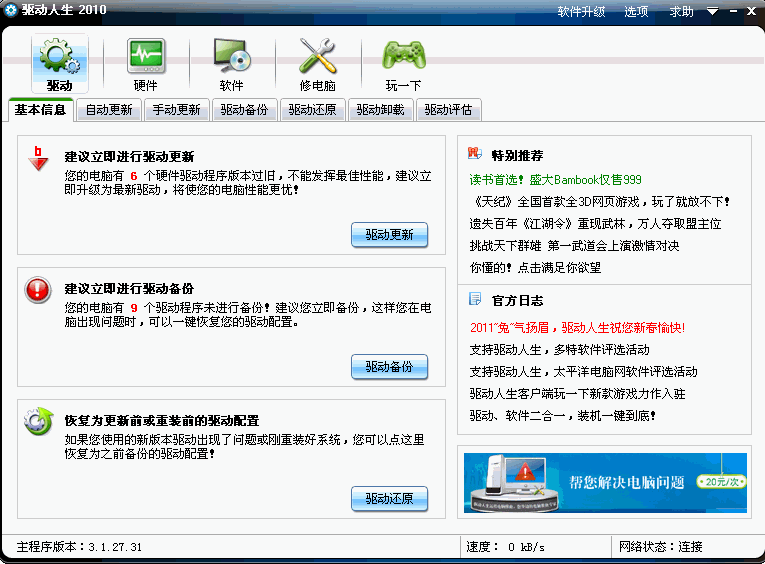This screenshot has height=564, width=765.
Task: Open 求助 in the title bar
Action: [x=681, y=11]
